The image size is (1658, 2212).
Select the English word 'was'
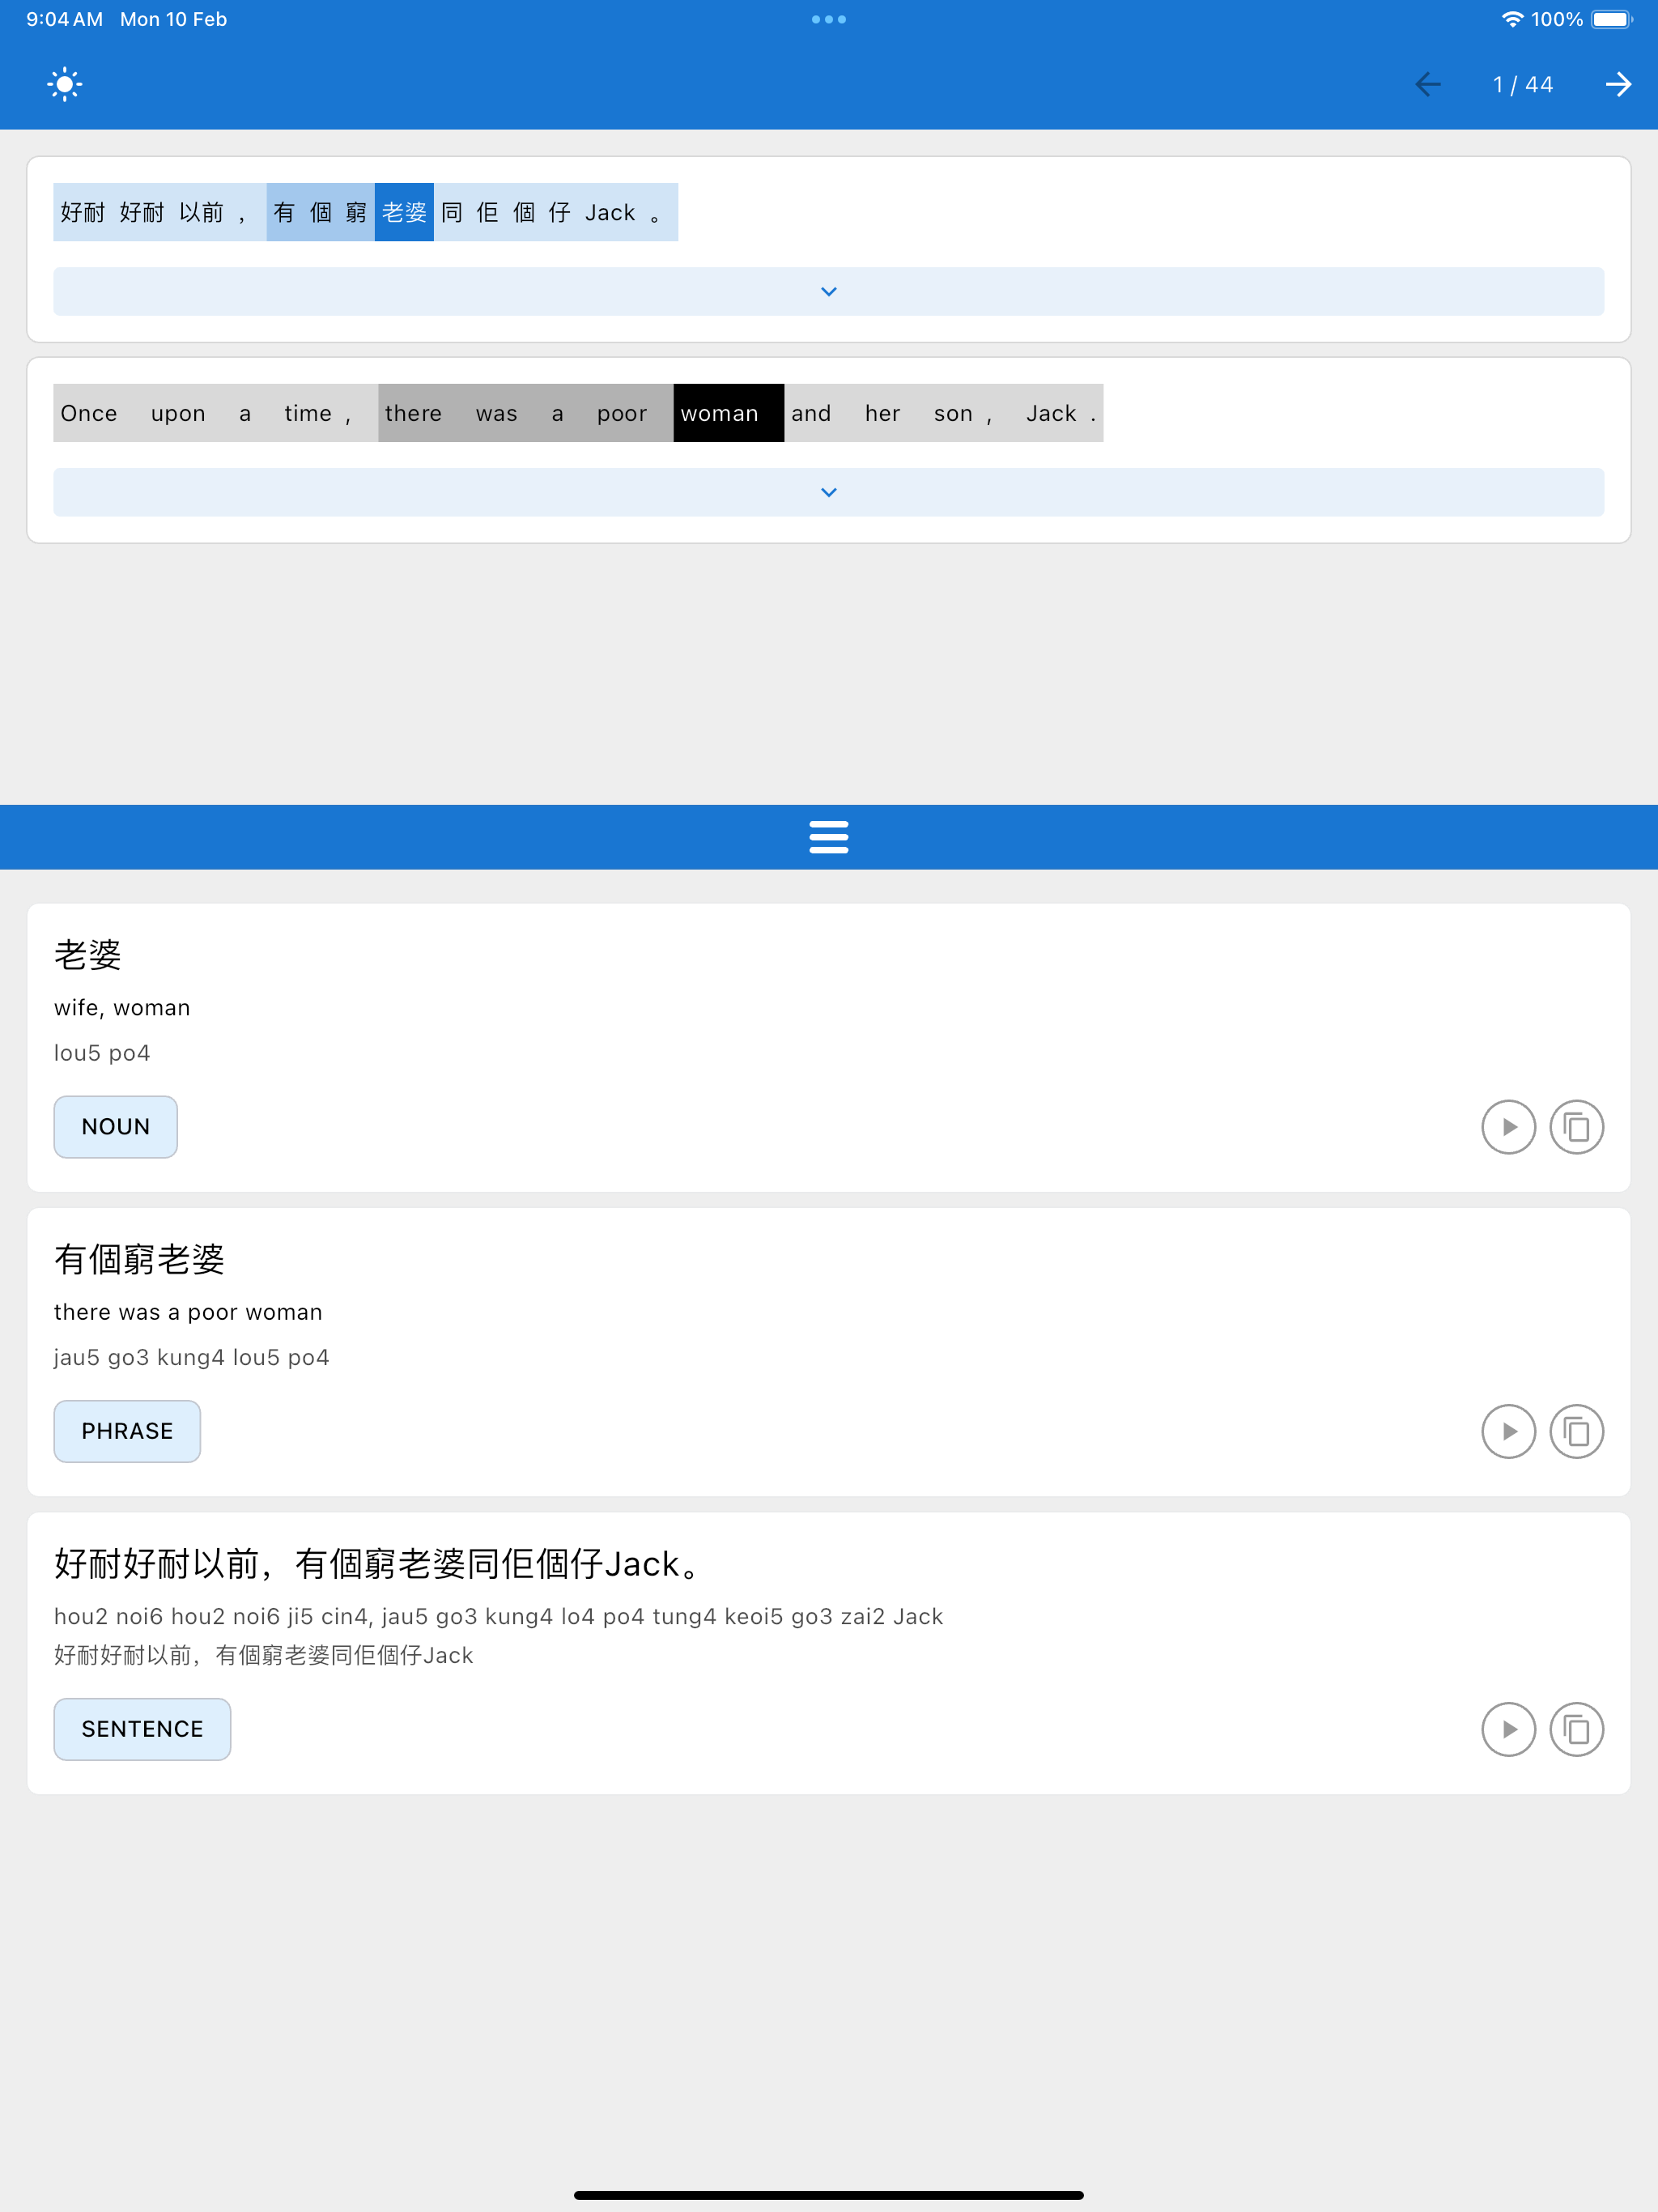point(497,413)
